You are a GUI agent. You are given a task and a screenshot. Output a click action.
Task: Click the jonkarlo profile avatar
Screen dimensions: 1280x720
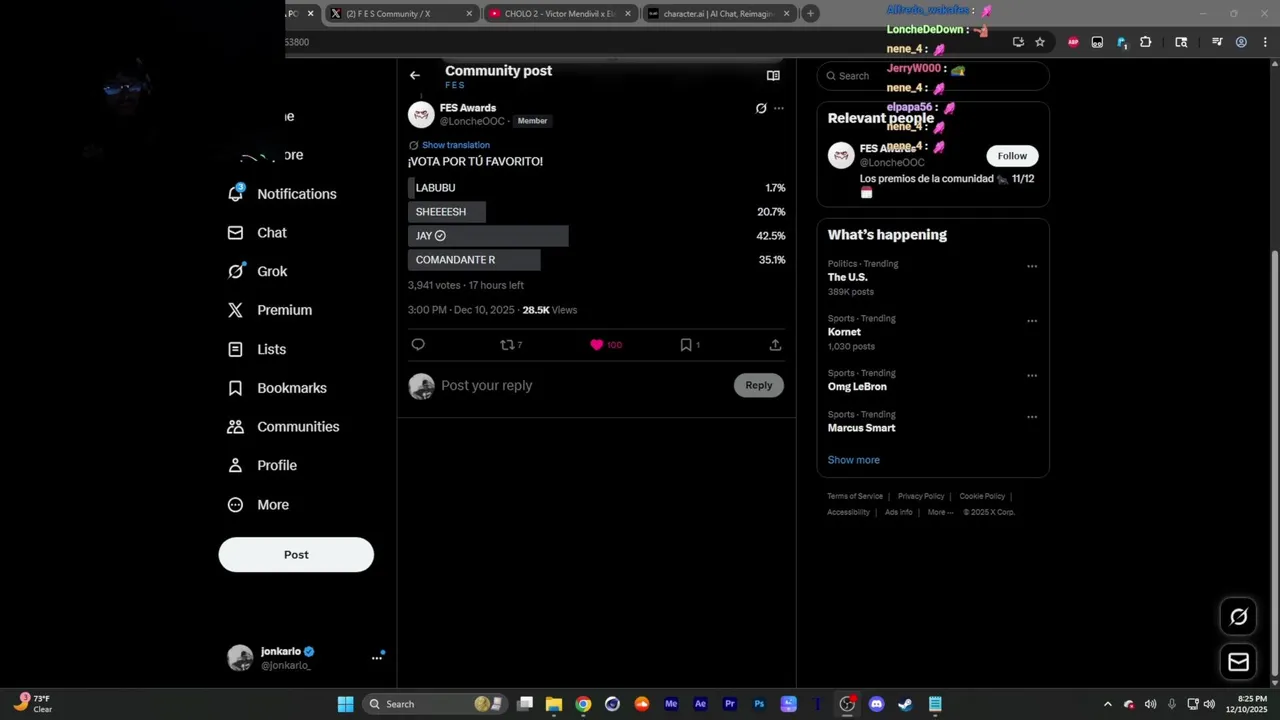click(x=240, y=658)
